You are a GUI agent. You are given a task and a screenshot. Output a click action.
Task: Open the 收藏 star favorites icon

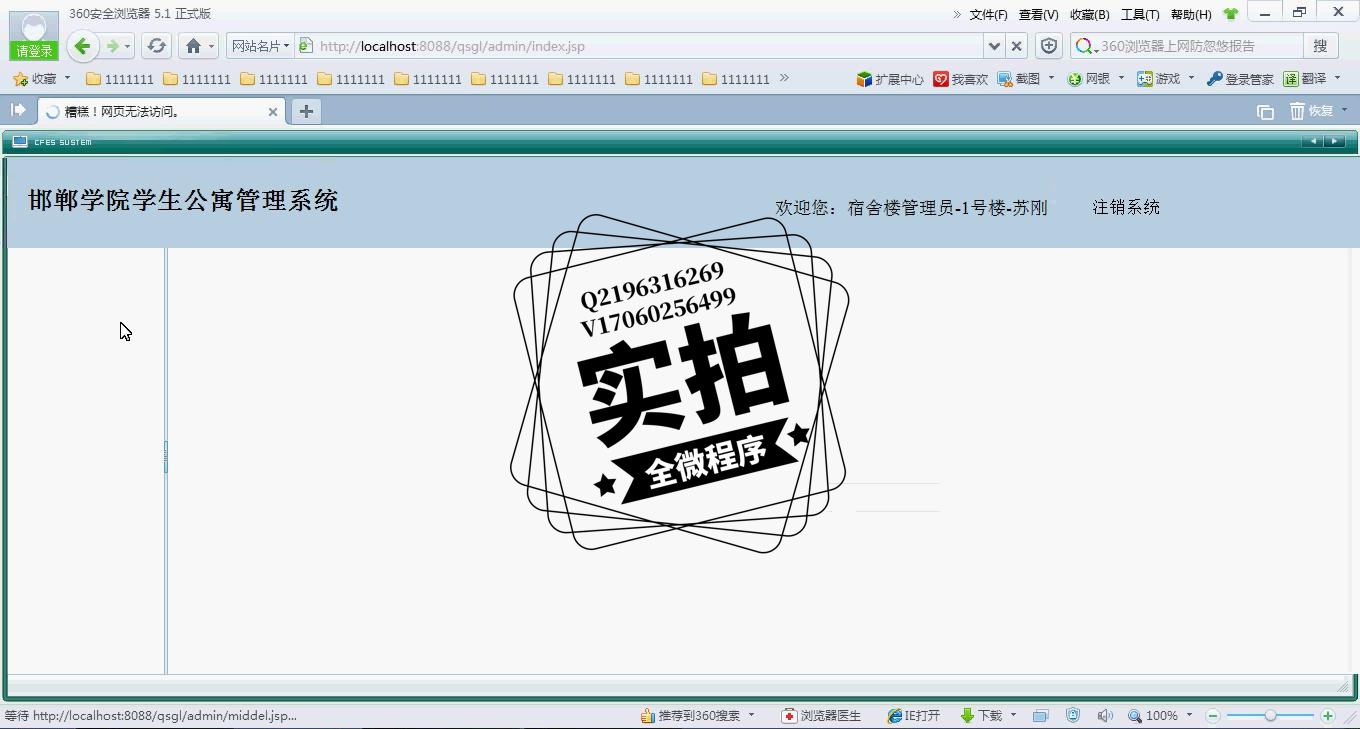20,79
